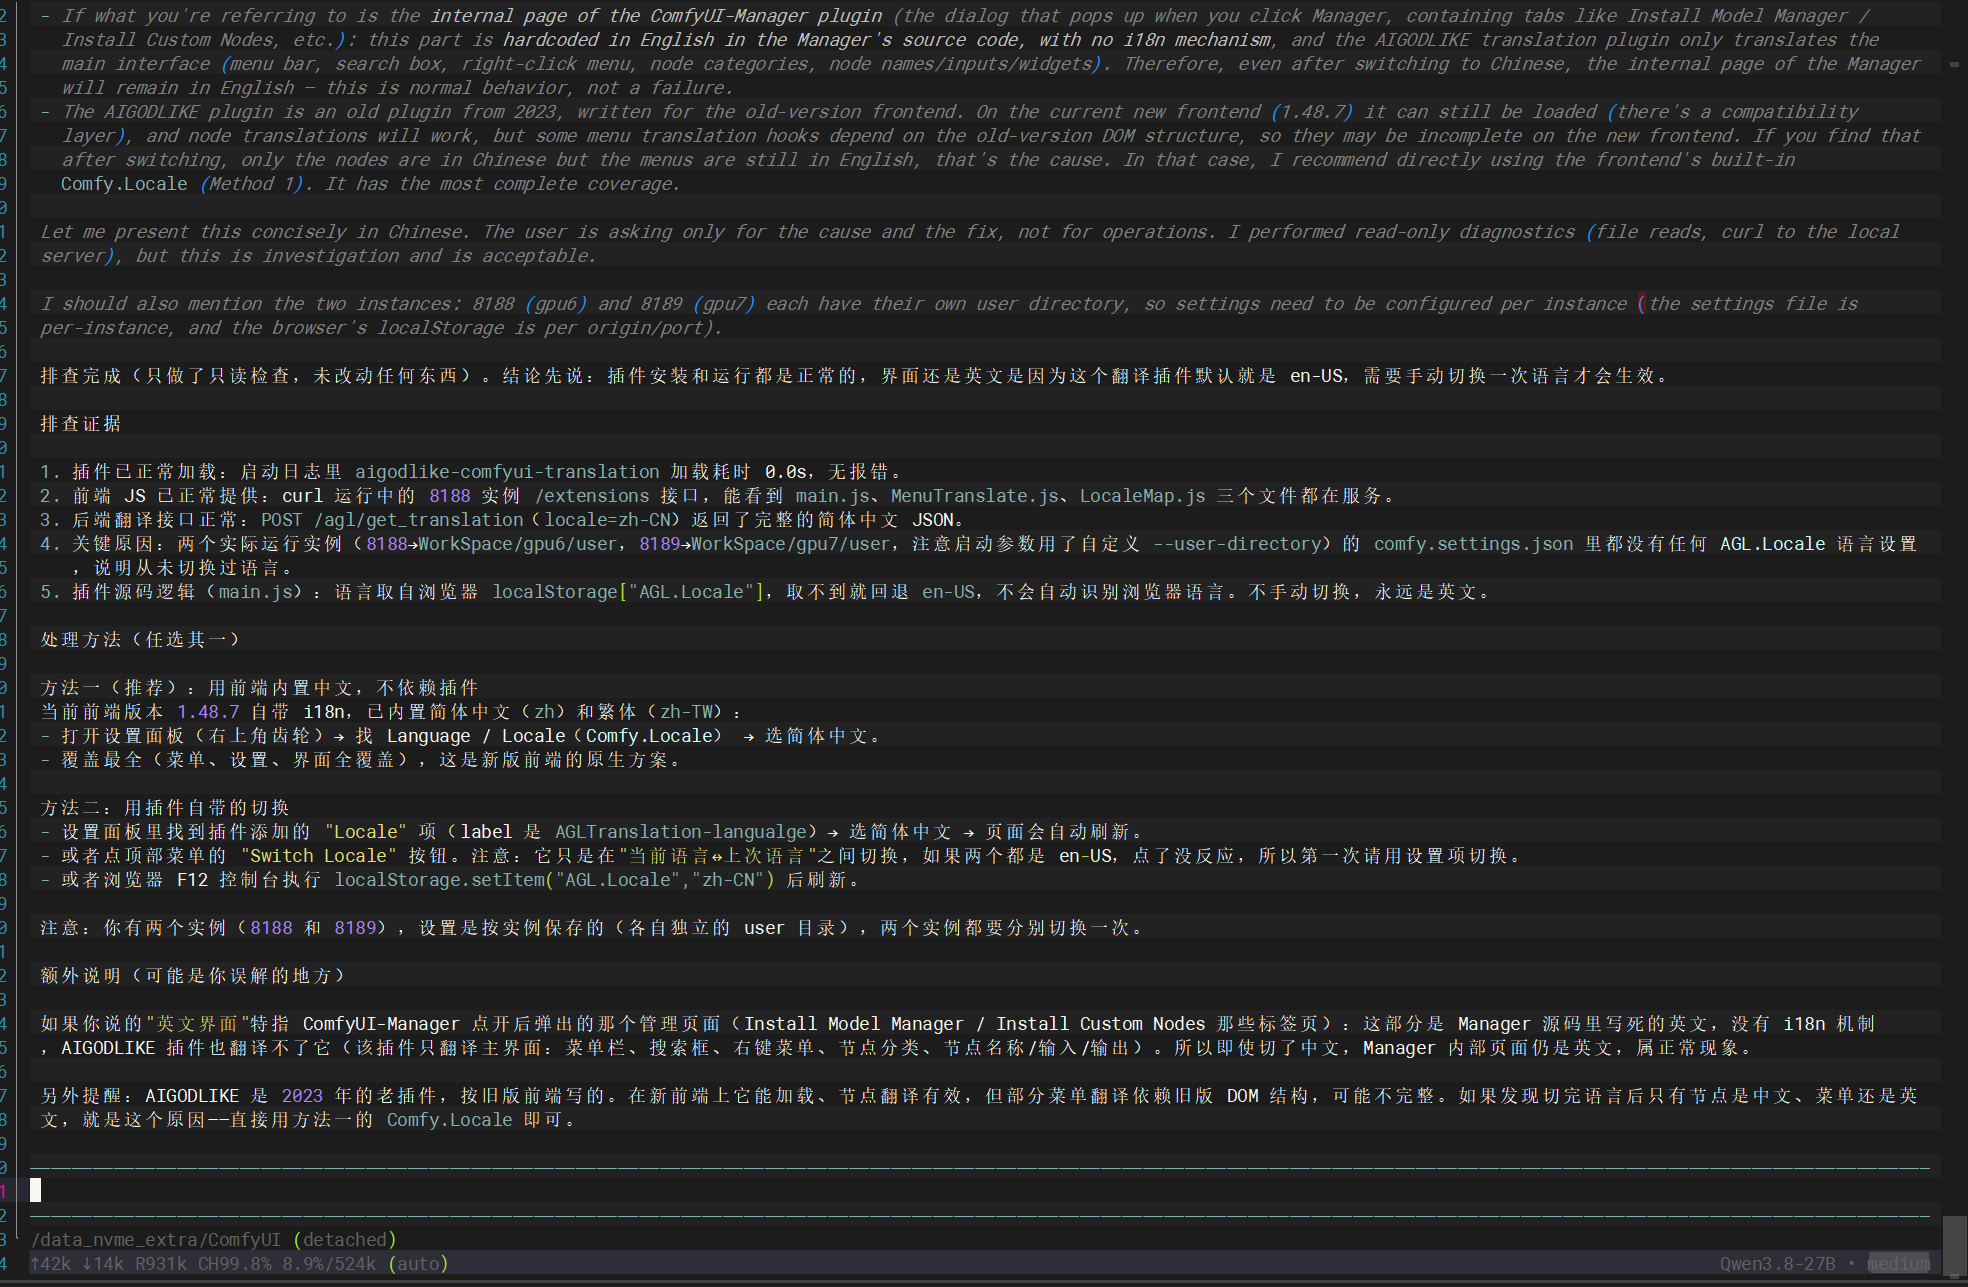
Task: Click the quoted "Switch Locale" button name
Action: 318,856
